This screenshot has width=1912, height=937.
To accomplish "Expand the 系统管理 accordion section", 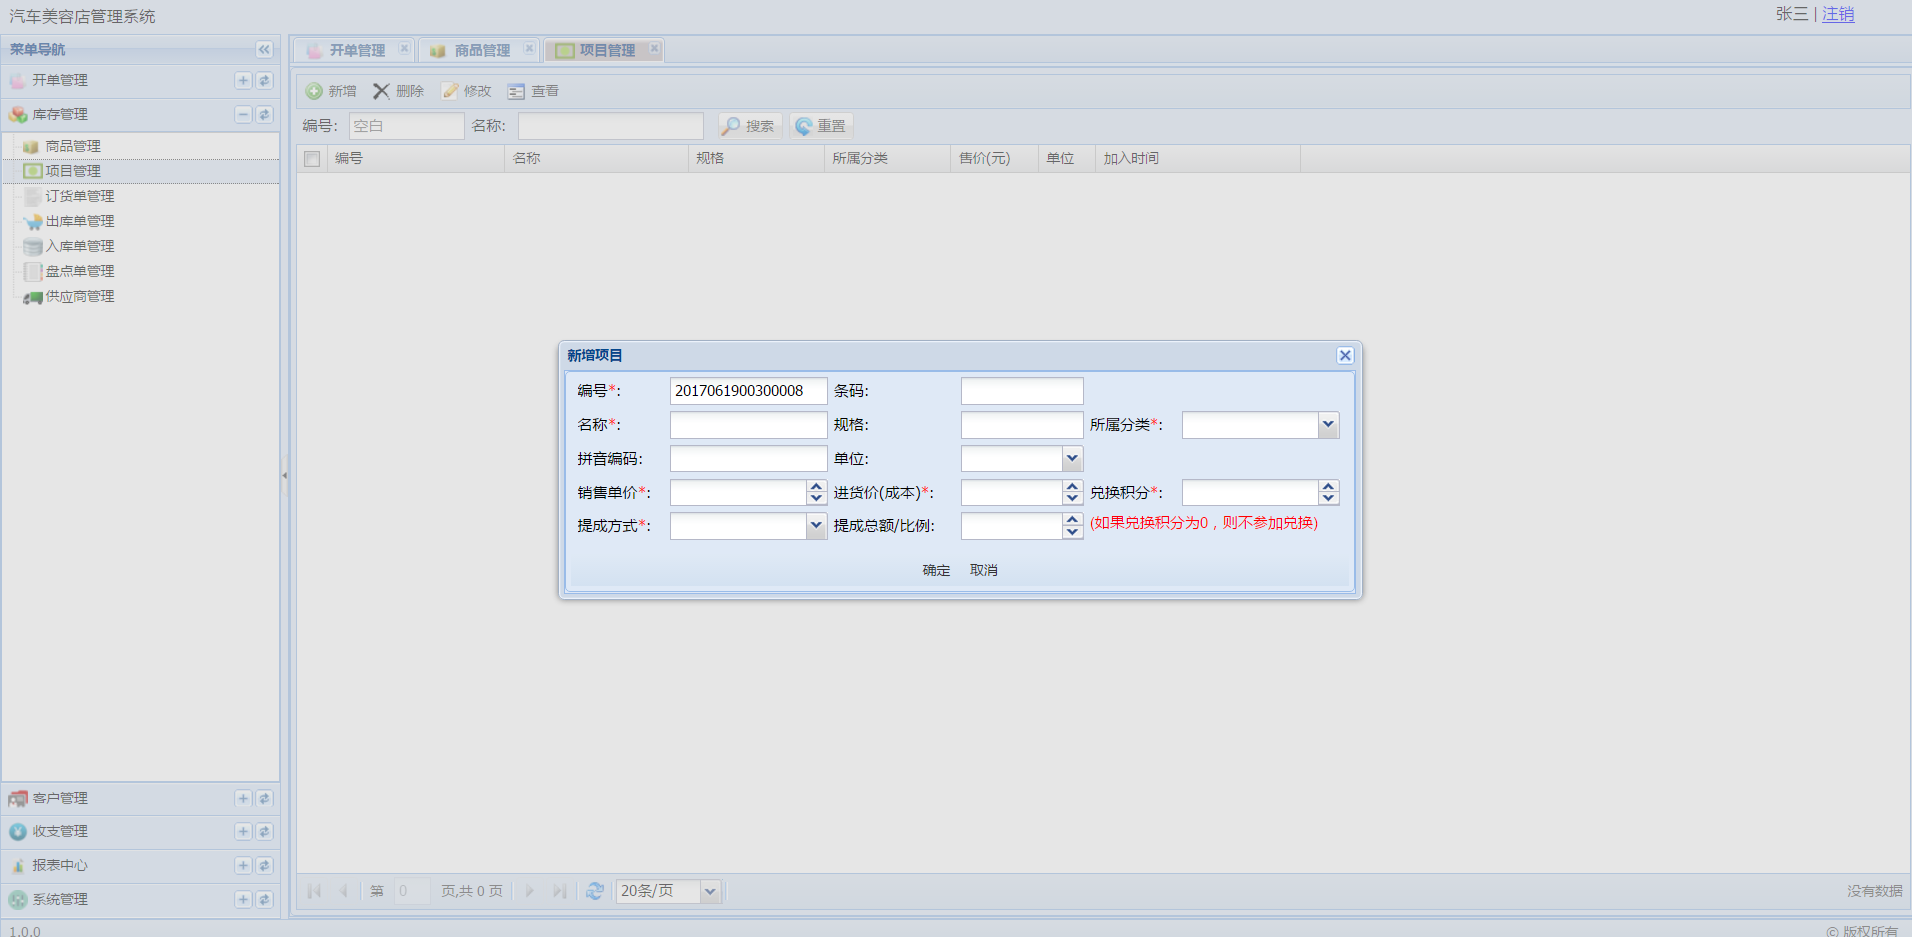I will pos(243,899).
